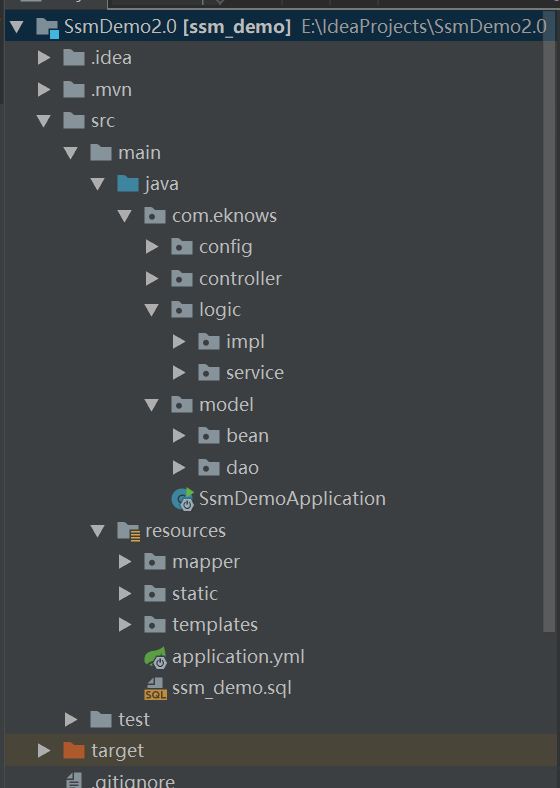Viewport: 560px width, 788px height.
Task: Expand the mapper folder arrow
Action: point(125,562)
